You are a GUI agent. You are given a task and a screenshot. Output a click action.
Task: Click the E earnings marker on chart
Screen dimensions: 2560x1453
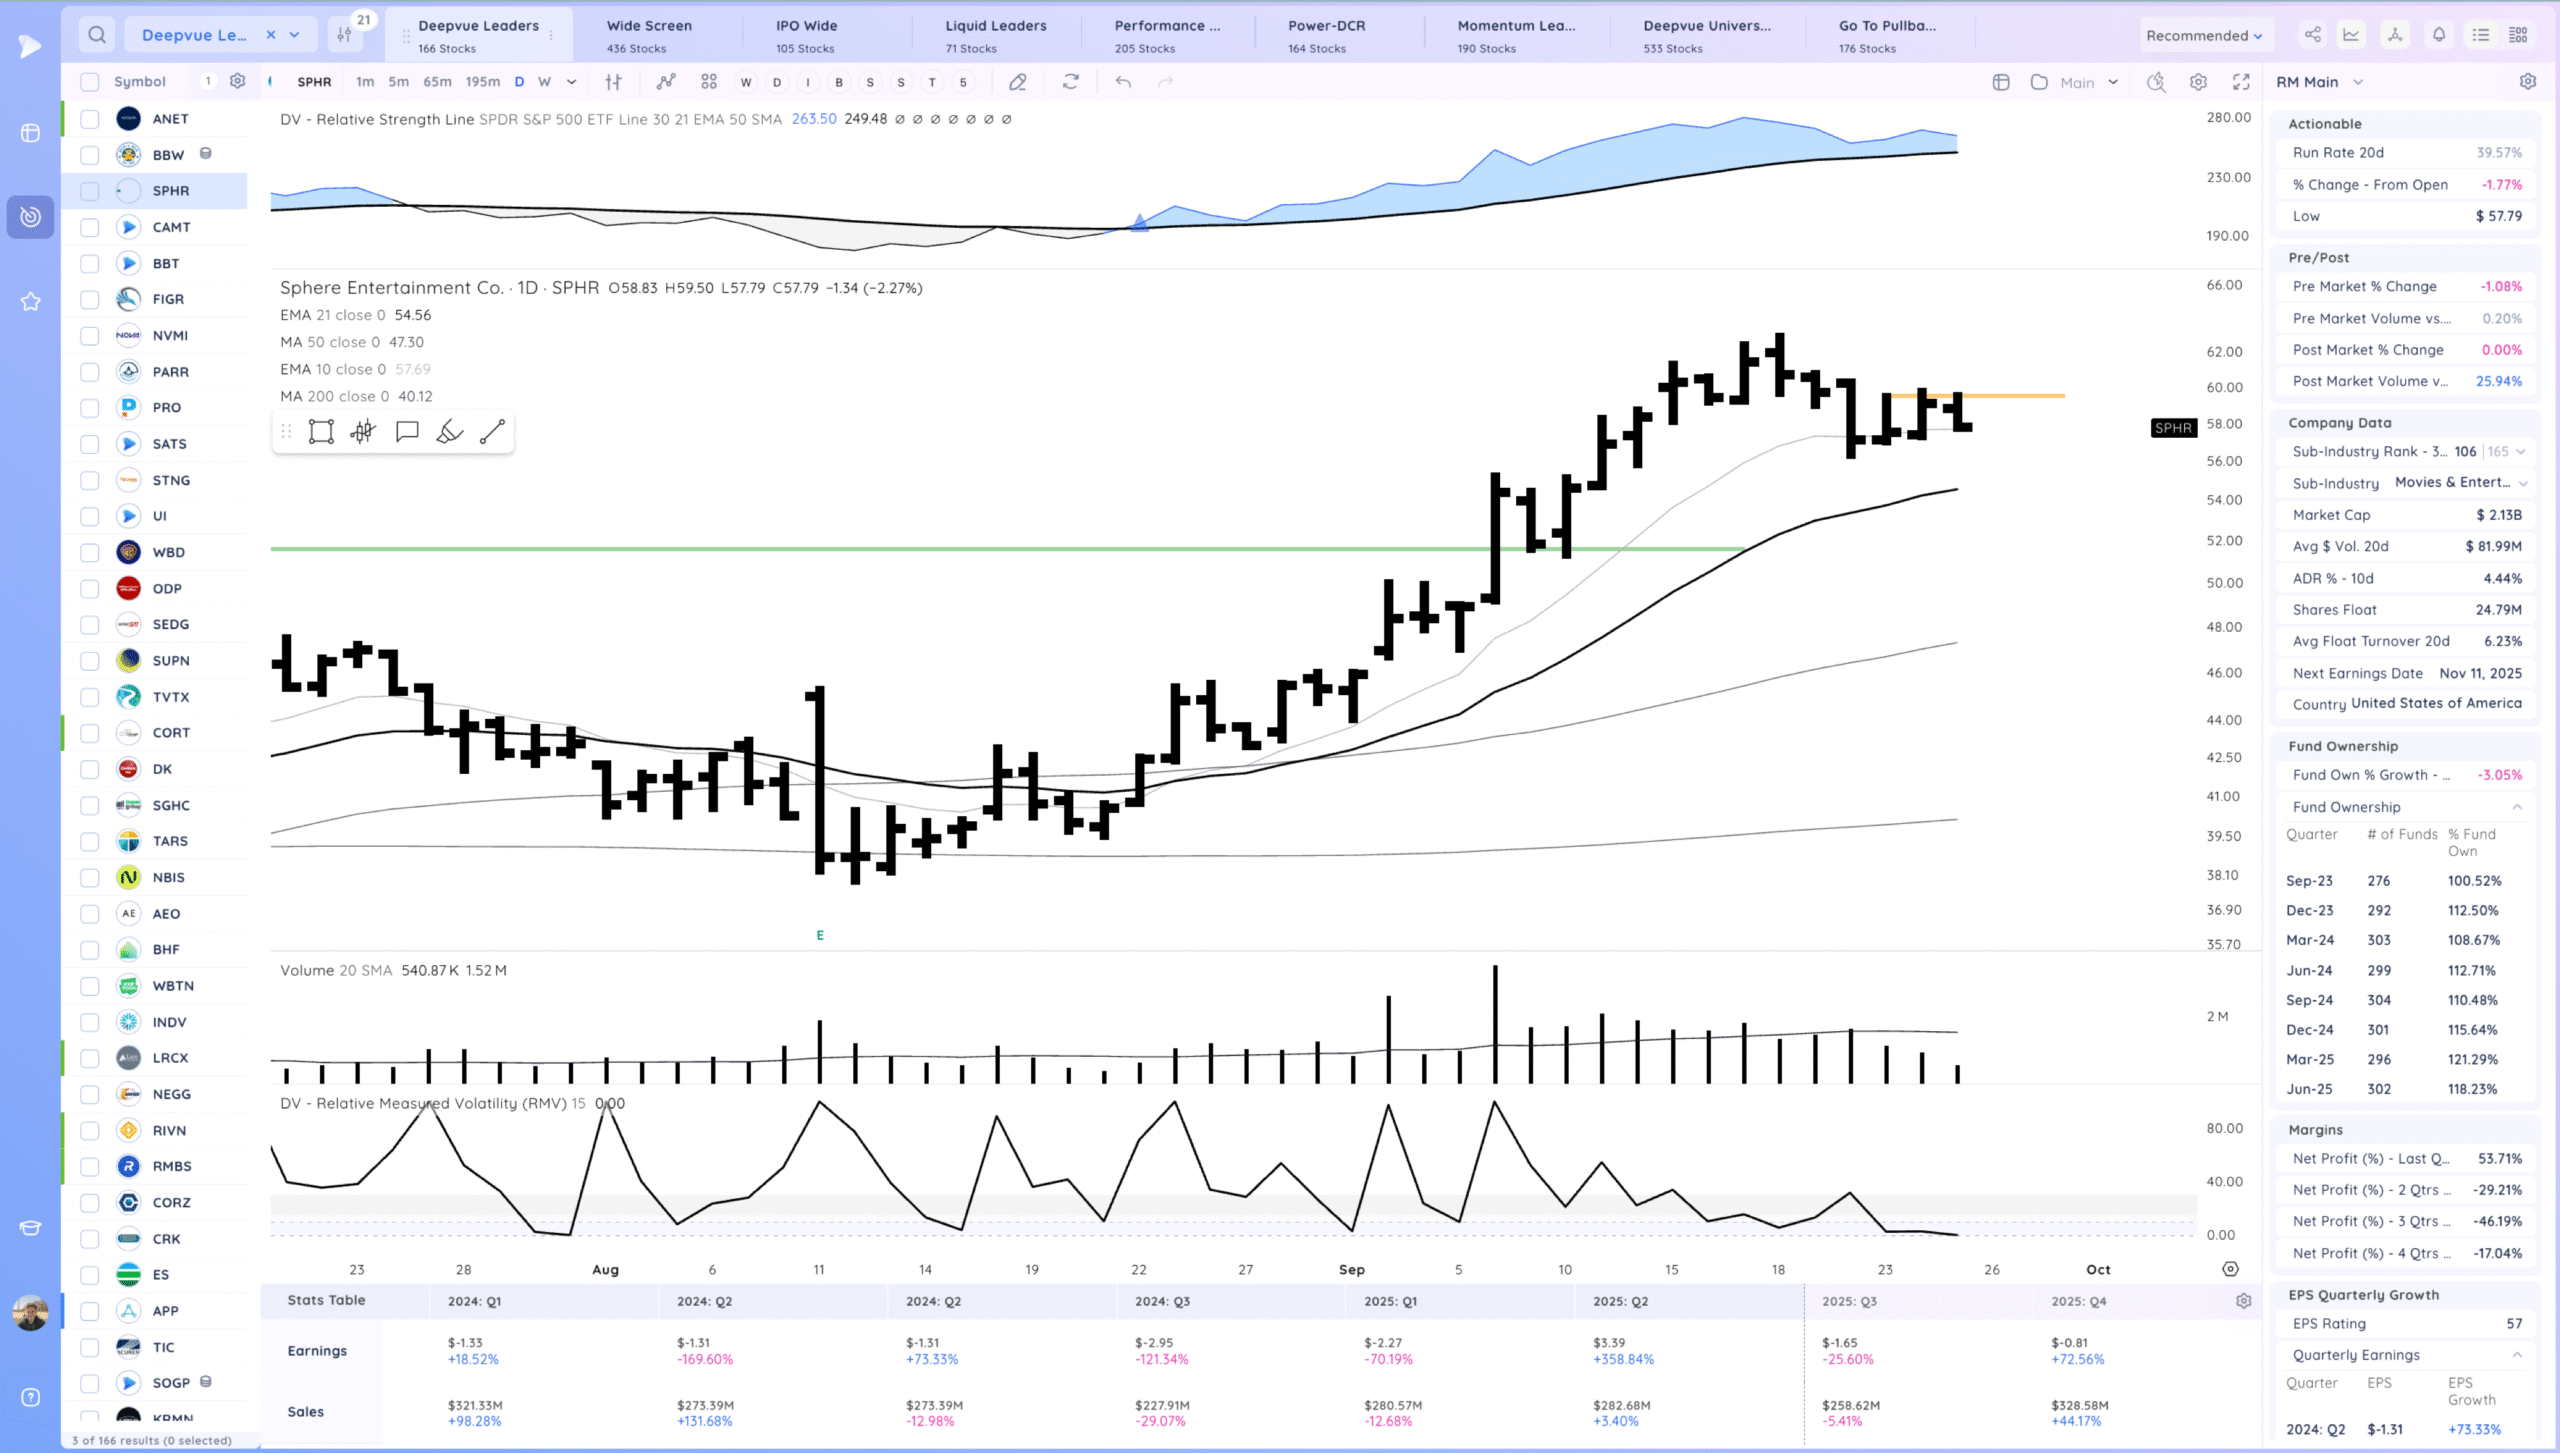coord(820,935)
